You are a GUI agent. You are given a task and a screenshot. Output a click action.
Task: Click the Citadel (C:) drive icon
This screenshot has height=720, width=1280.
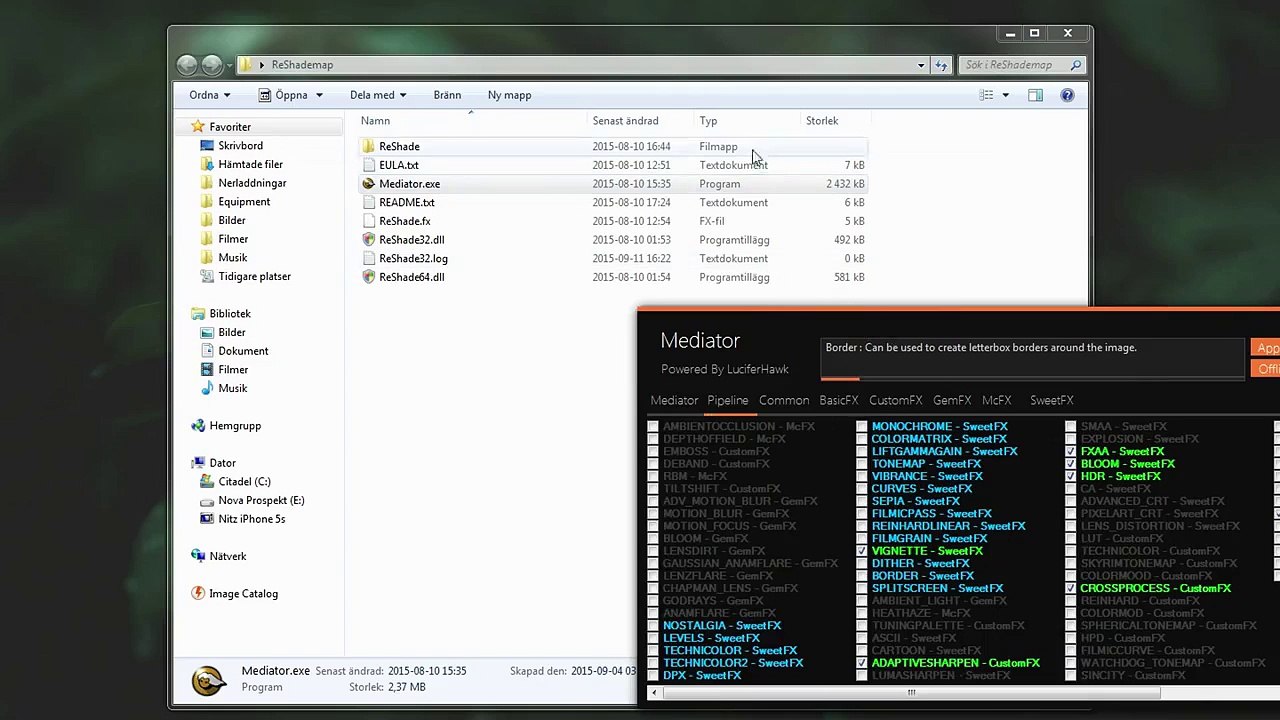click(x=207, y=482)
